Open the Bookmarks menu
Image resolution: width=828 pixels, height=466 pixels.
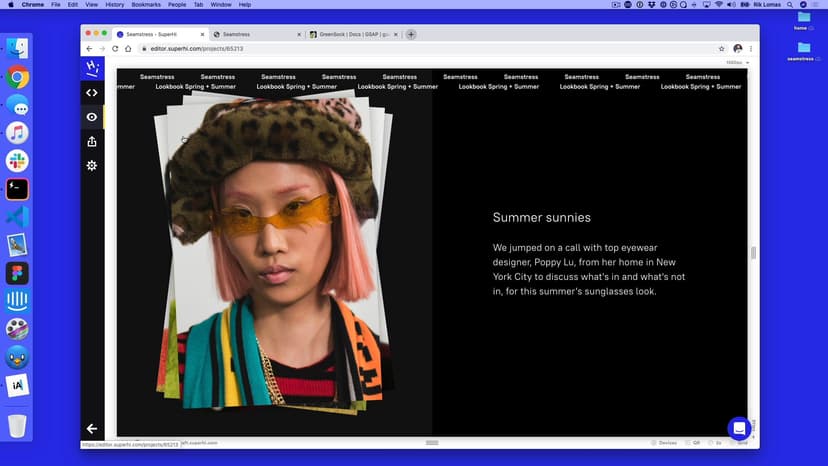(x=146, y=5)
